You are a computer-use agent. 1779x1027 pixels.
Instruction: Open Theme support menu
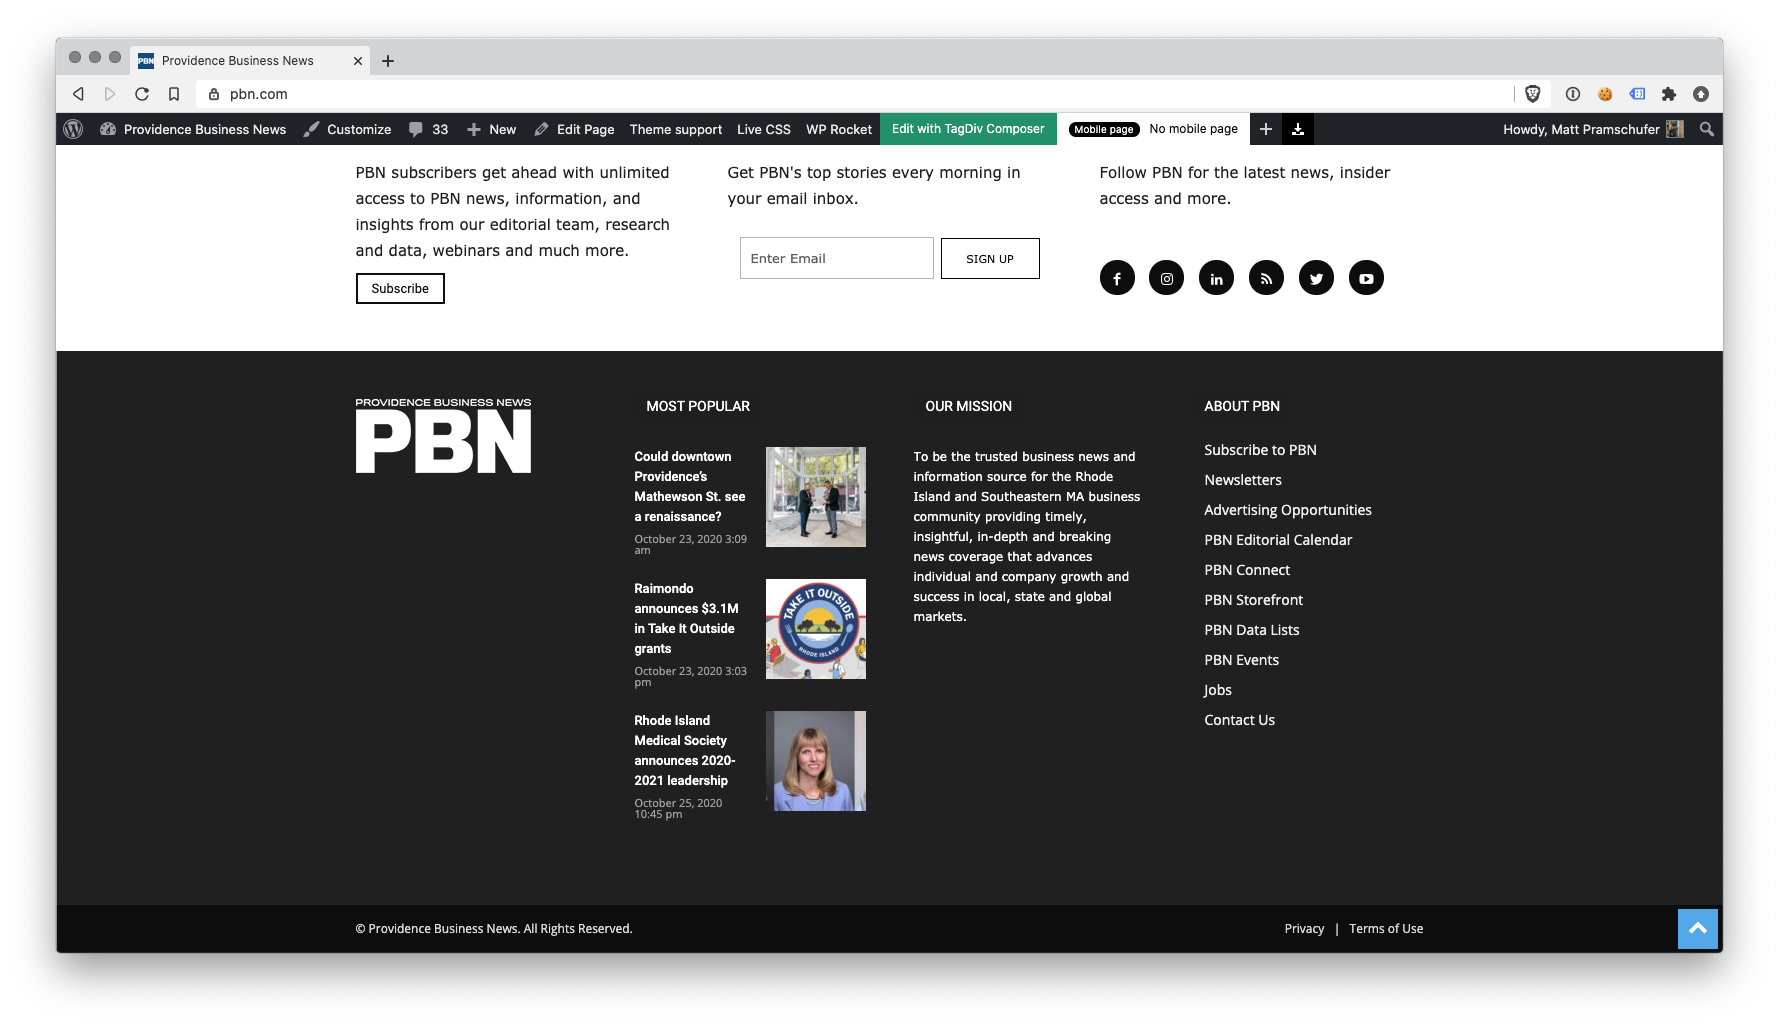click(676, 129)
